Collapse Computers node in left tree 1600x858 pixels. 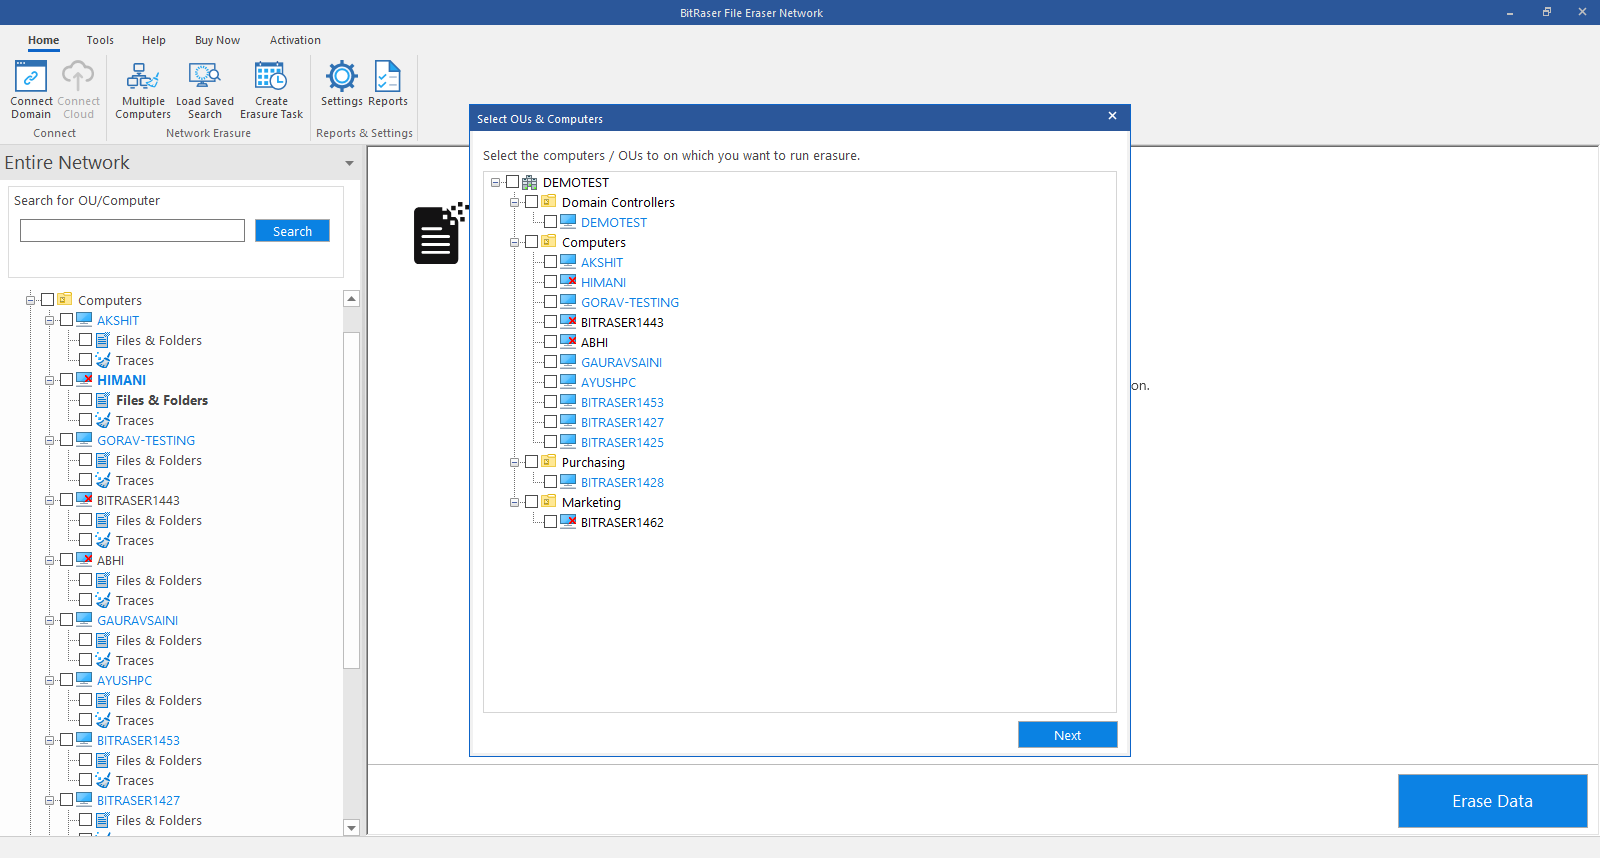(x=30, y=300)
